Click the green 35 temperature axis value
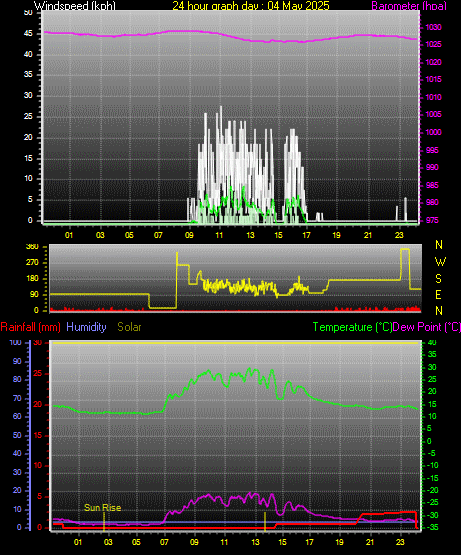 (x=432, y=354)
